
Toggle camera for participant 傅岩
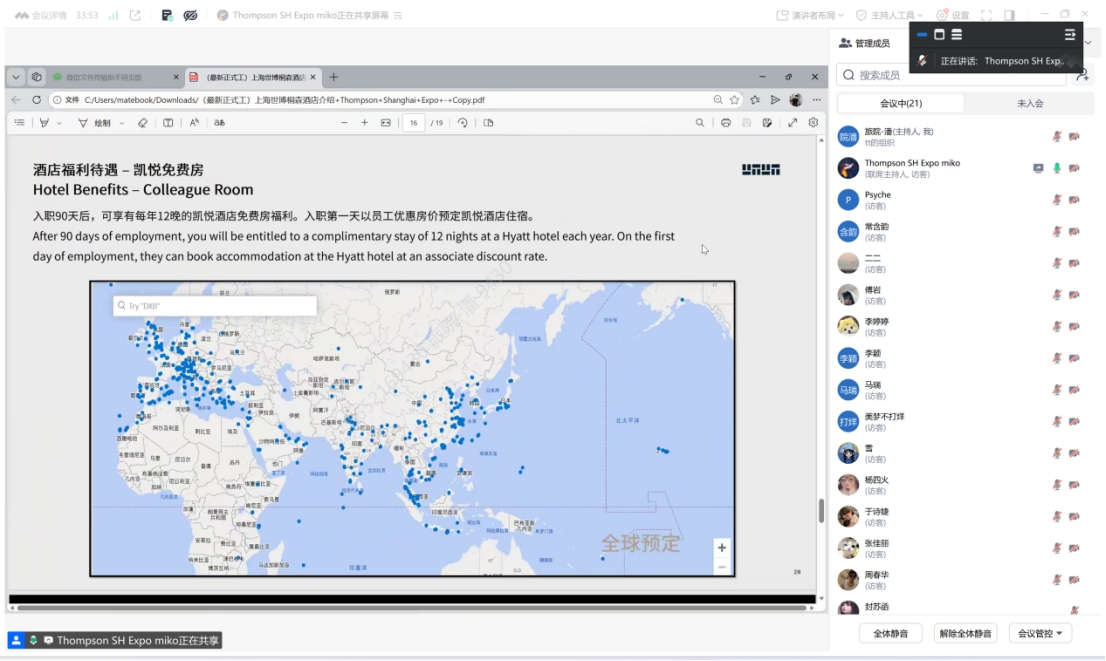click(x=1074, y=295)
